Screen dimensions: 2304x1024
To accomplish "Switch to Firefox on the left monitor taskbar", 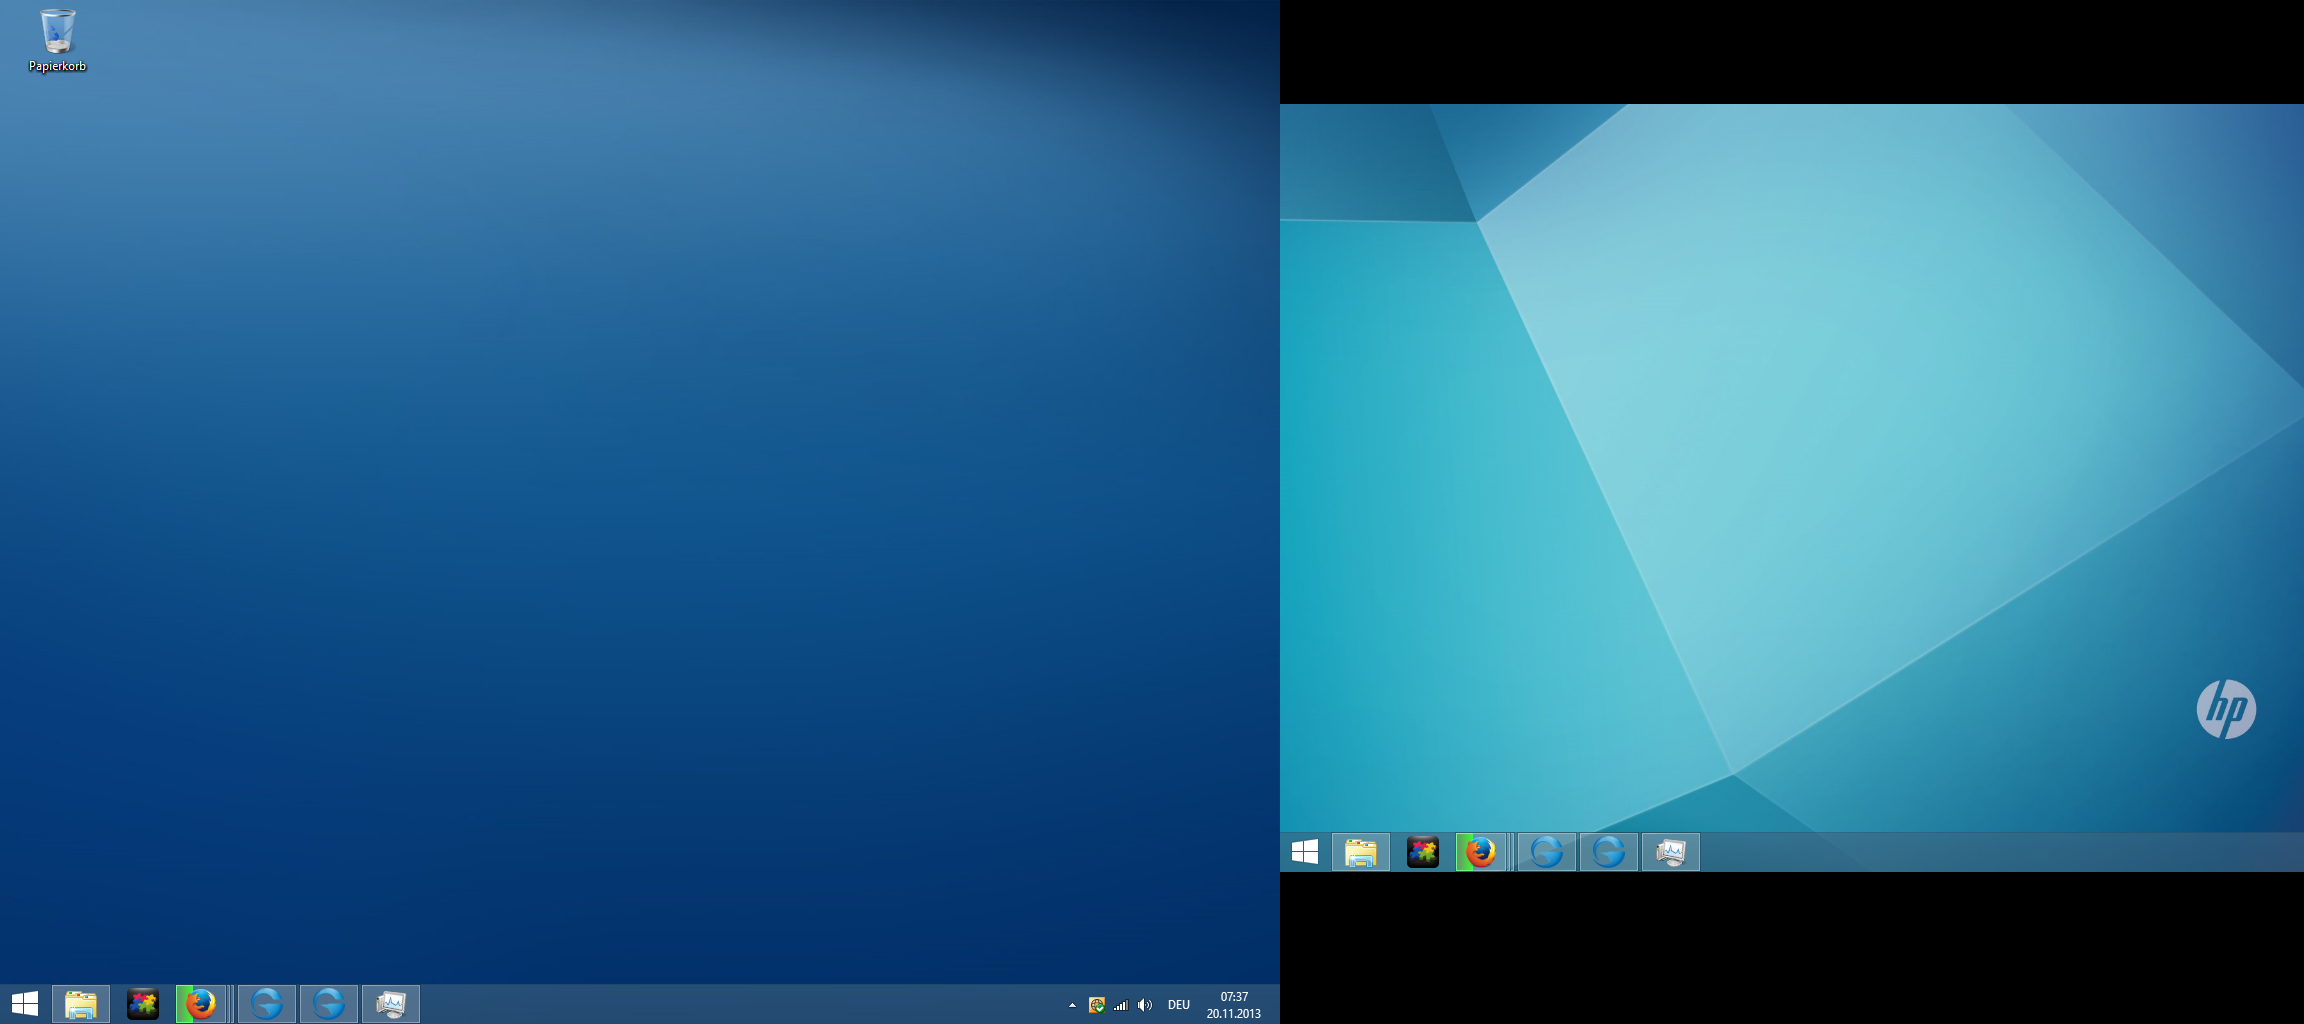I will 201,1004.
